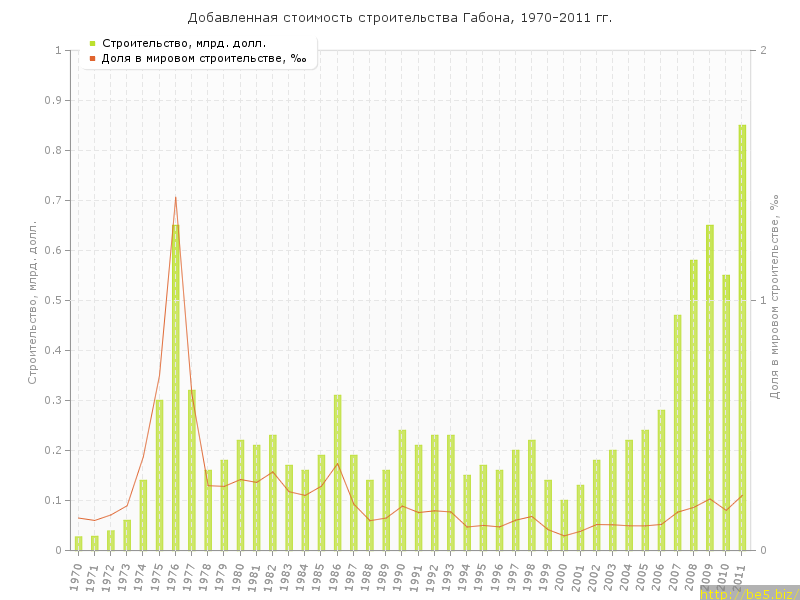Click the bar for year 1970

tap(79, 543)
